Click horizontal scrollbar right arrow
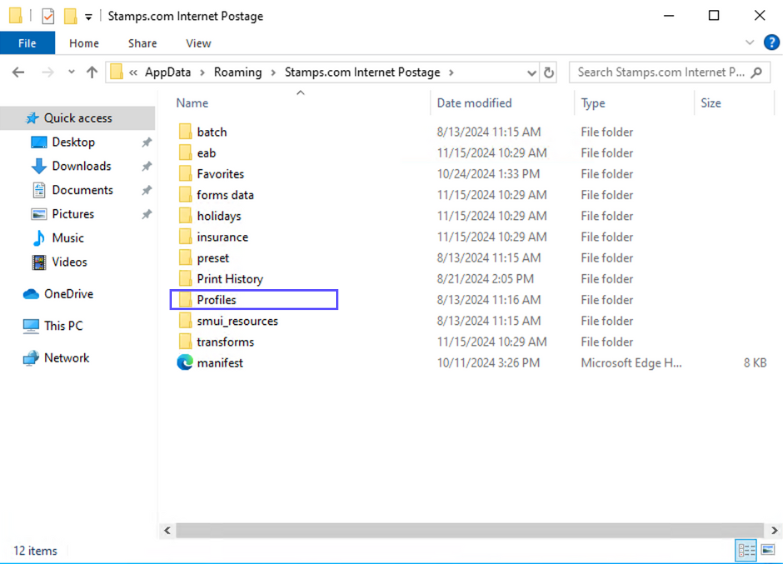Screen dimensions: 783x564 tap(774, 530)
